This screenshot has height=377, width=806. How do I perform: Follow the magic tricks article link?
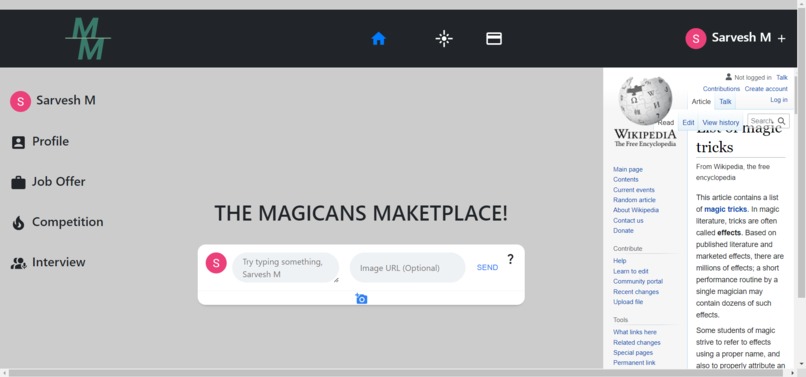point(726,209)
